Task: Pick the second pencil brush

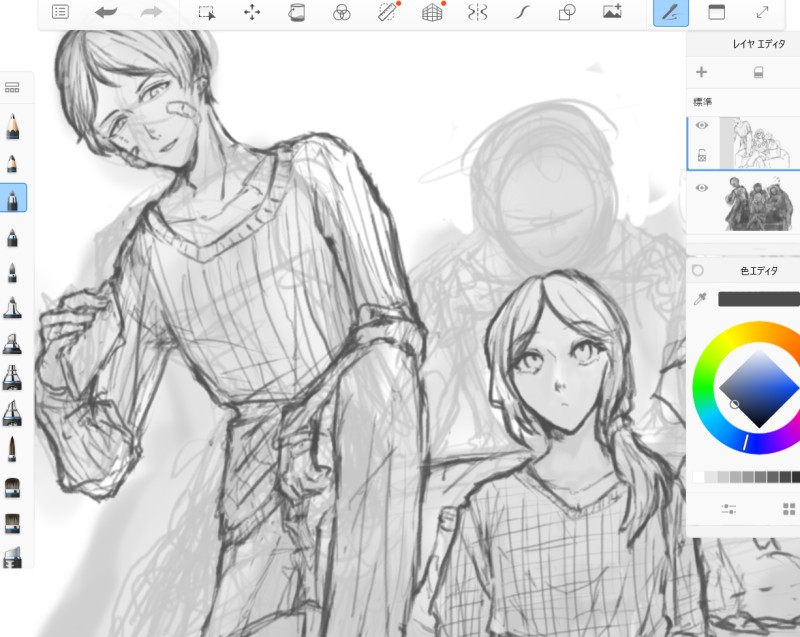Action: tap(12, 164)
